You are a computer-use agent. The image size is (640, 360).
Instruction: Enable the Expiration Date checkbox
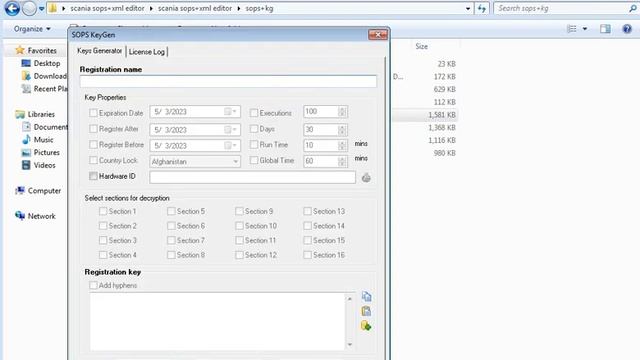(x=93, y=113)
